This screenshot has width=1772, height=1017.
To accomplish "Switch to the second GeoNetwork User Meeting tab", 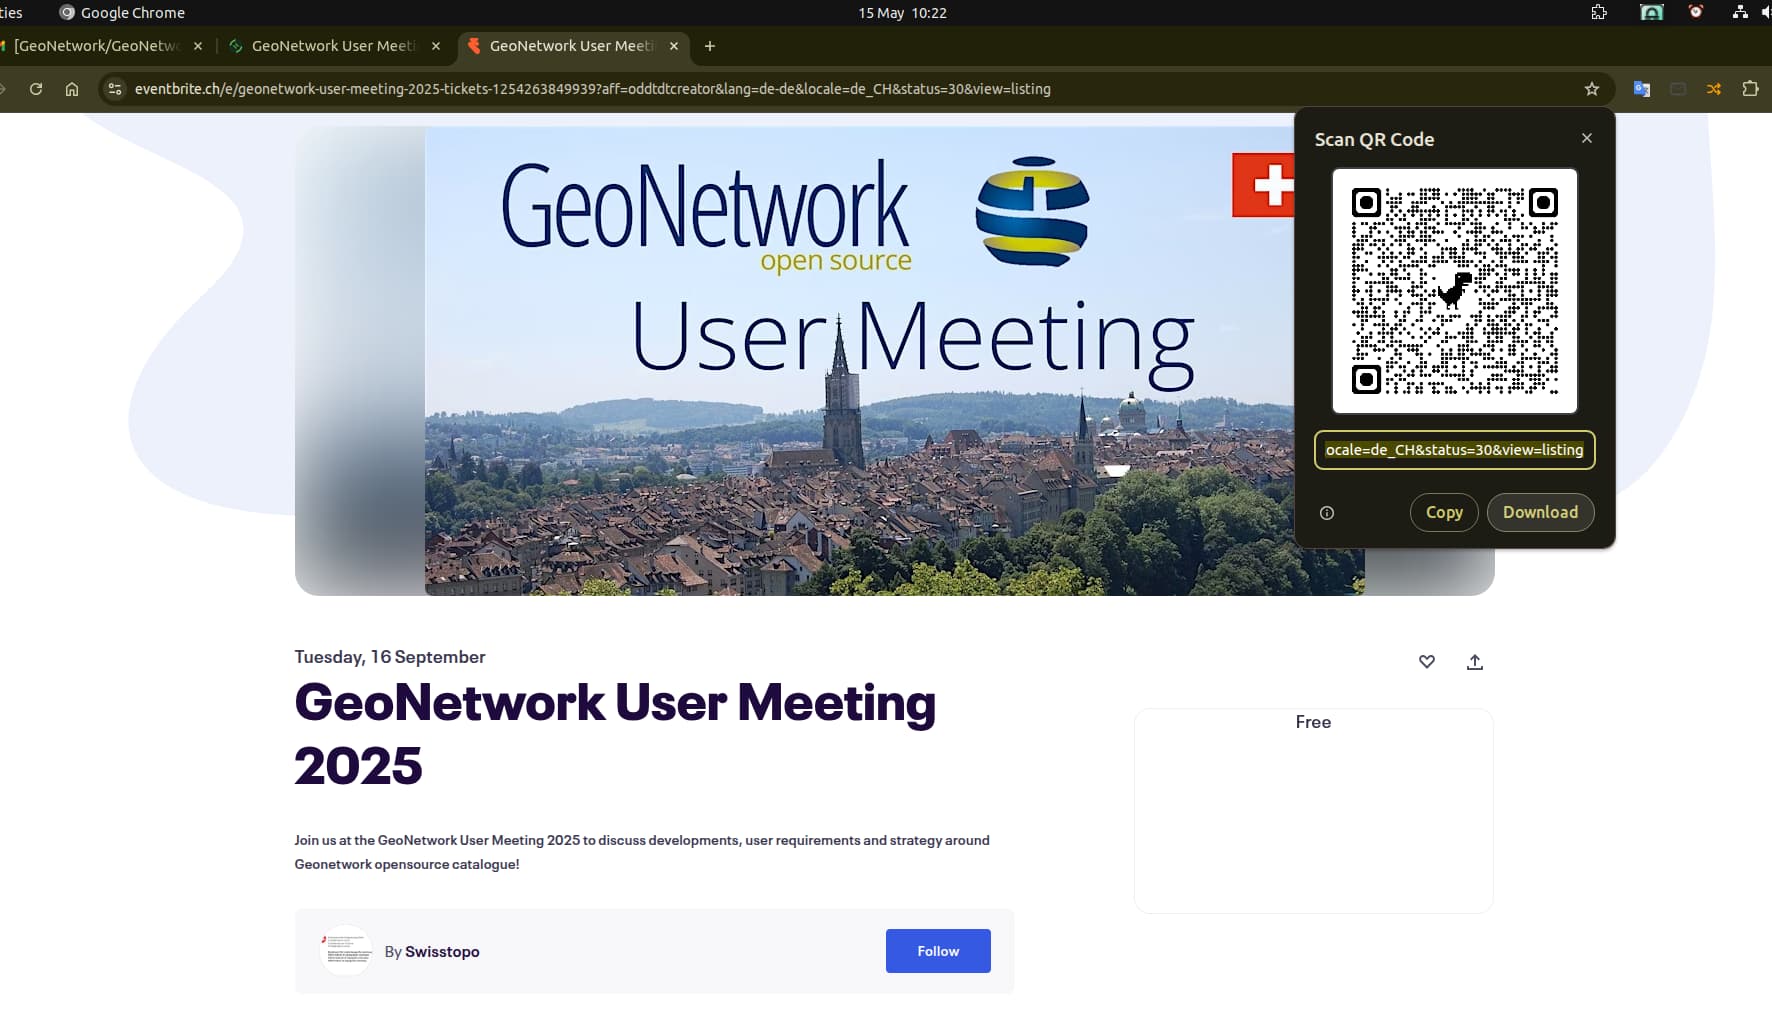I will point(333,46).
